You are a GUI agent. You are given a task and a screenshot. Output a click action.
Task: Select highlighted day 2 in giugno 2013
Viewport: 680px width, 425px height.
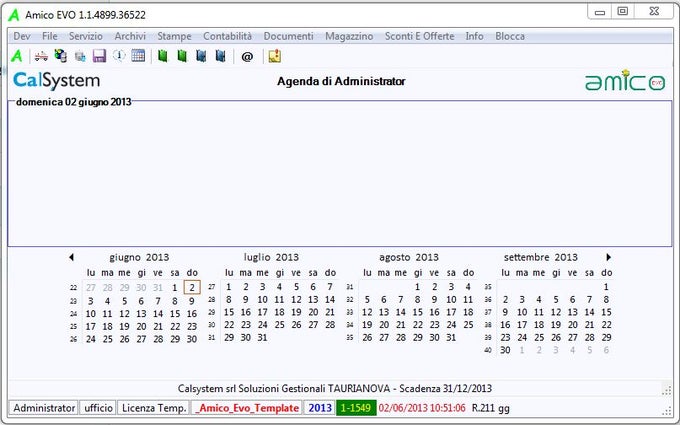192,287
